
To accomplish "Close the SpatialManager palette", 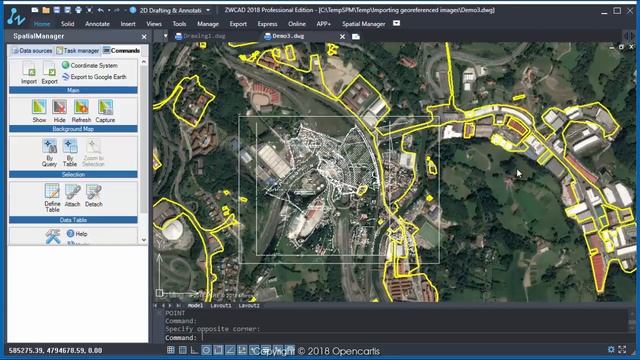I will coord(144,37).
